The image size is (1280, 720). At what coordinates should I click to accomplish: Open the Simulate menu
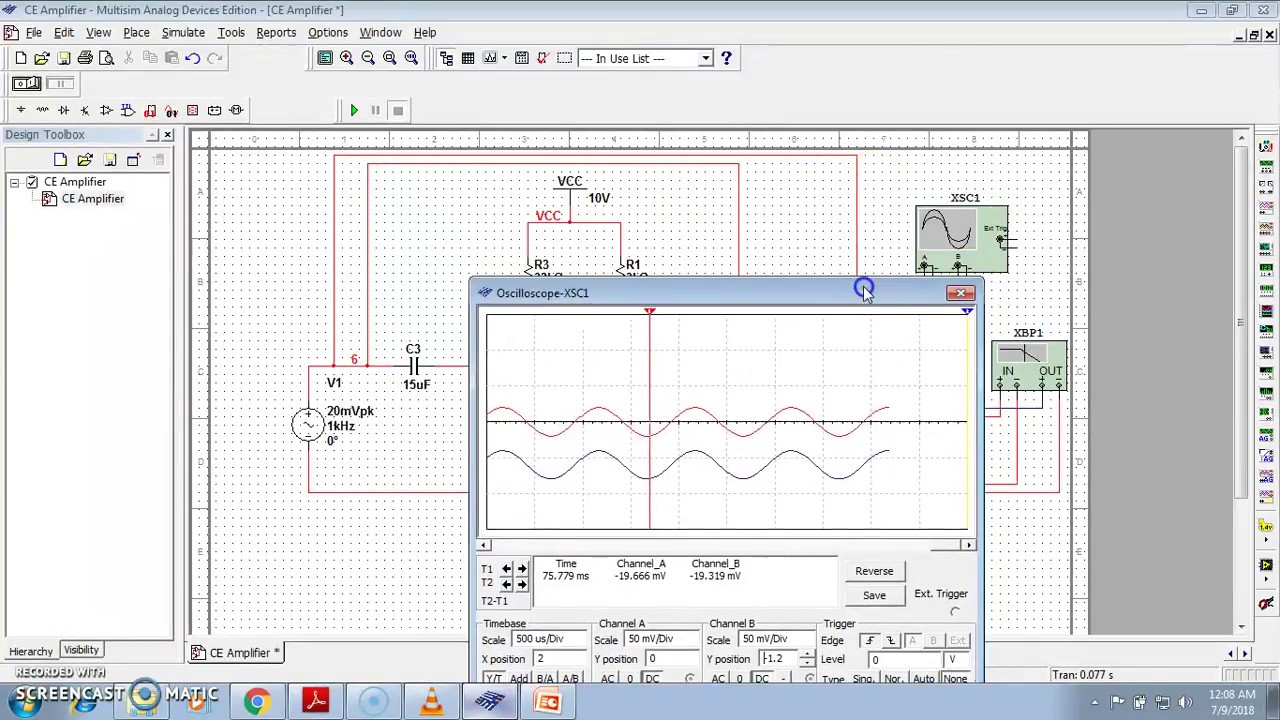pos(183,32)
